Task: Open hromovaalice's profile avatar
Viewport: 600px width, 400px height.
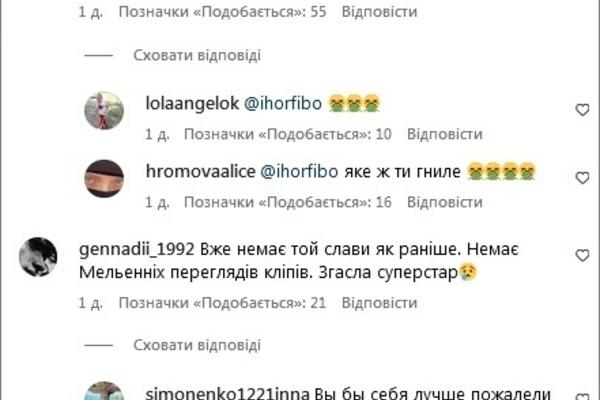Action: click(x=104, y=179)
